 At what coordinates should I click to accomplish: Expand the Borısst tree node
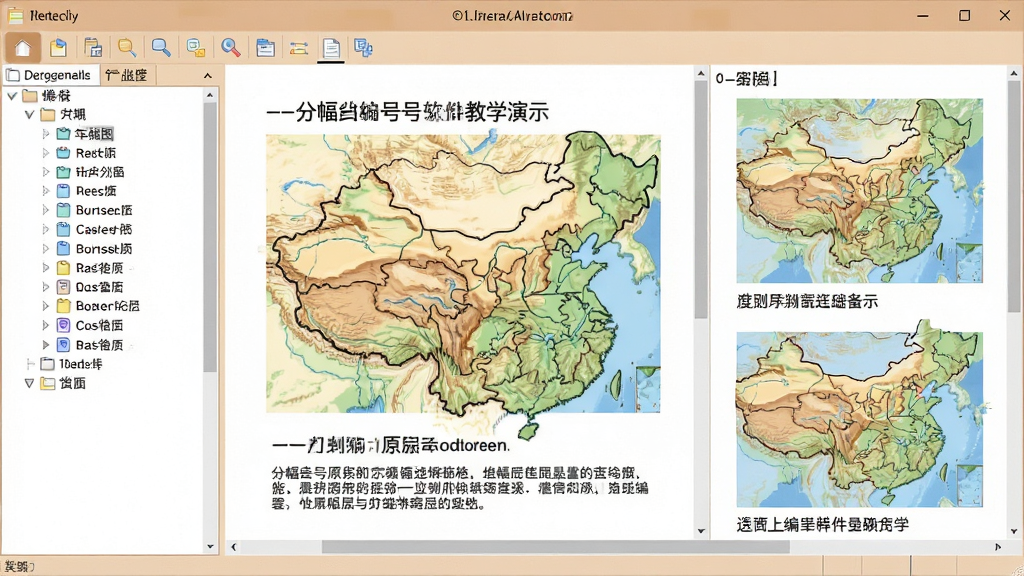(46, 248)
